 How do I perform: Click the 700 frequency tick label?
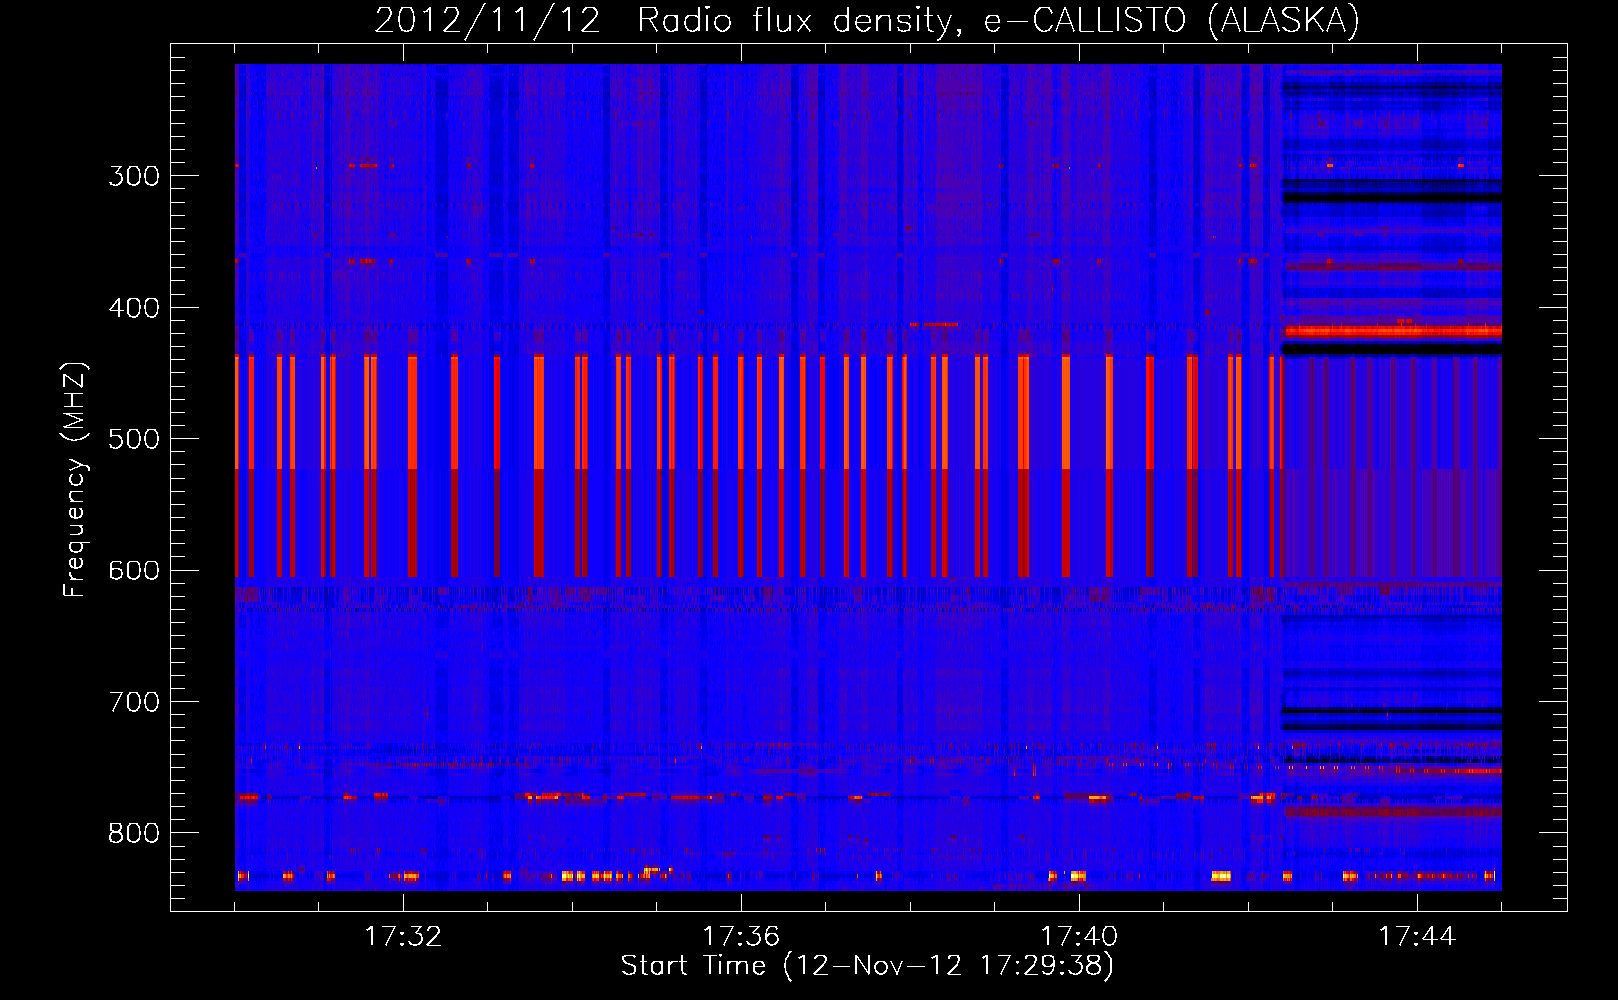134,702
